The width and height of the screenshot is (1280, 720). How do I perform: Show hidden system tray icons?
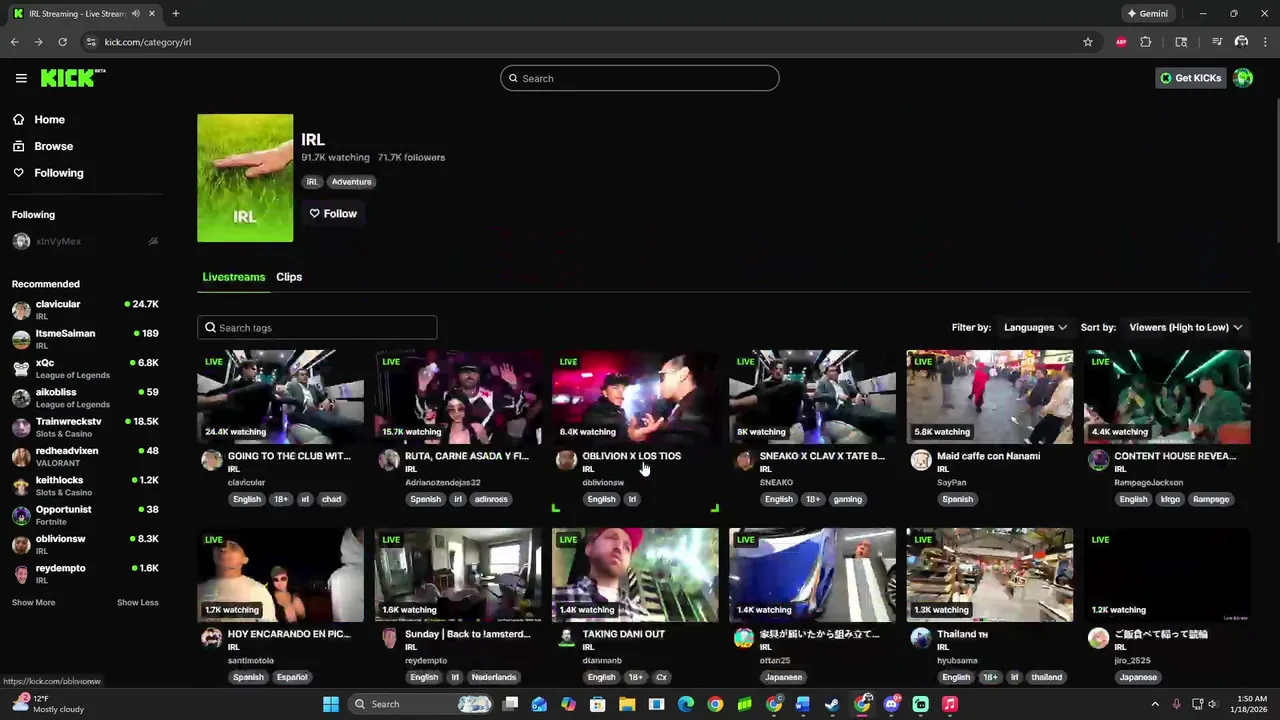pos(1155,704)
